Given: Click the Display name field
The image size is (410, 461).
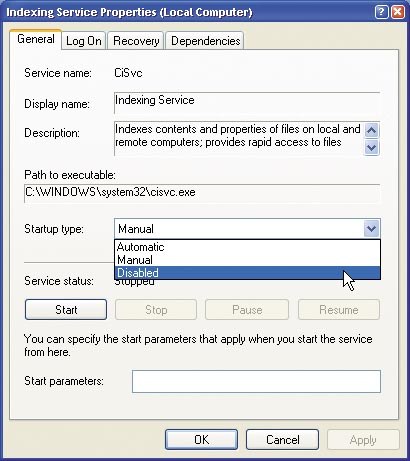Looking at the screenshot, I should coord(247,103).
